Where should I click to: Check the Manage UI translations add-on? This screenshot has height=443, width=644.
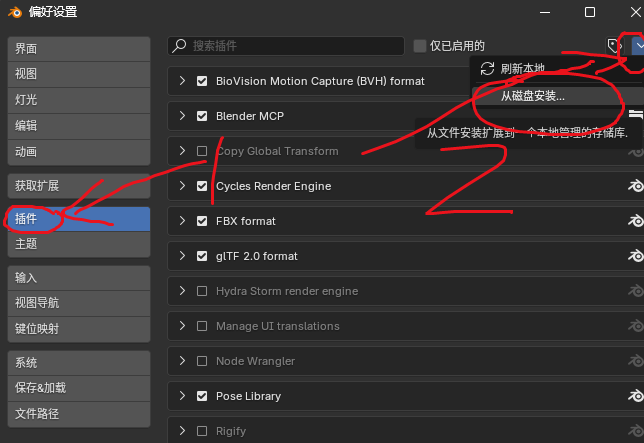[202, 326]
